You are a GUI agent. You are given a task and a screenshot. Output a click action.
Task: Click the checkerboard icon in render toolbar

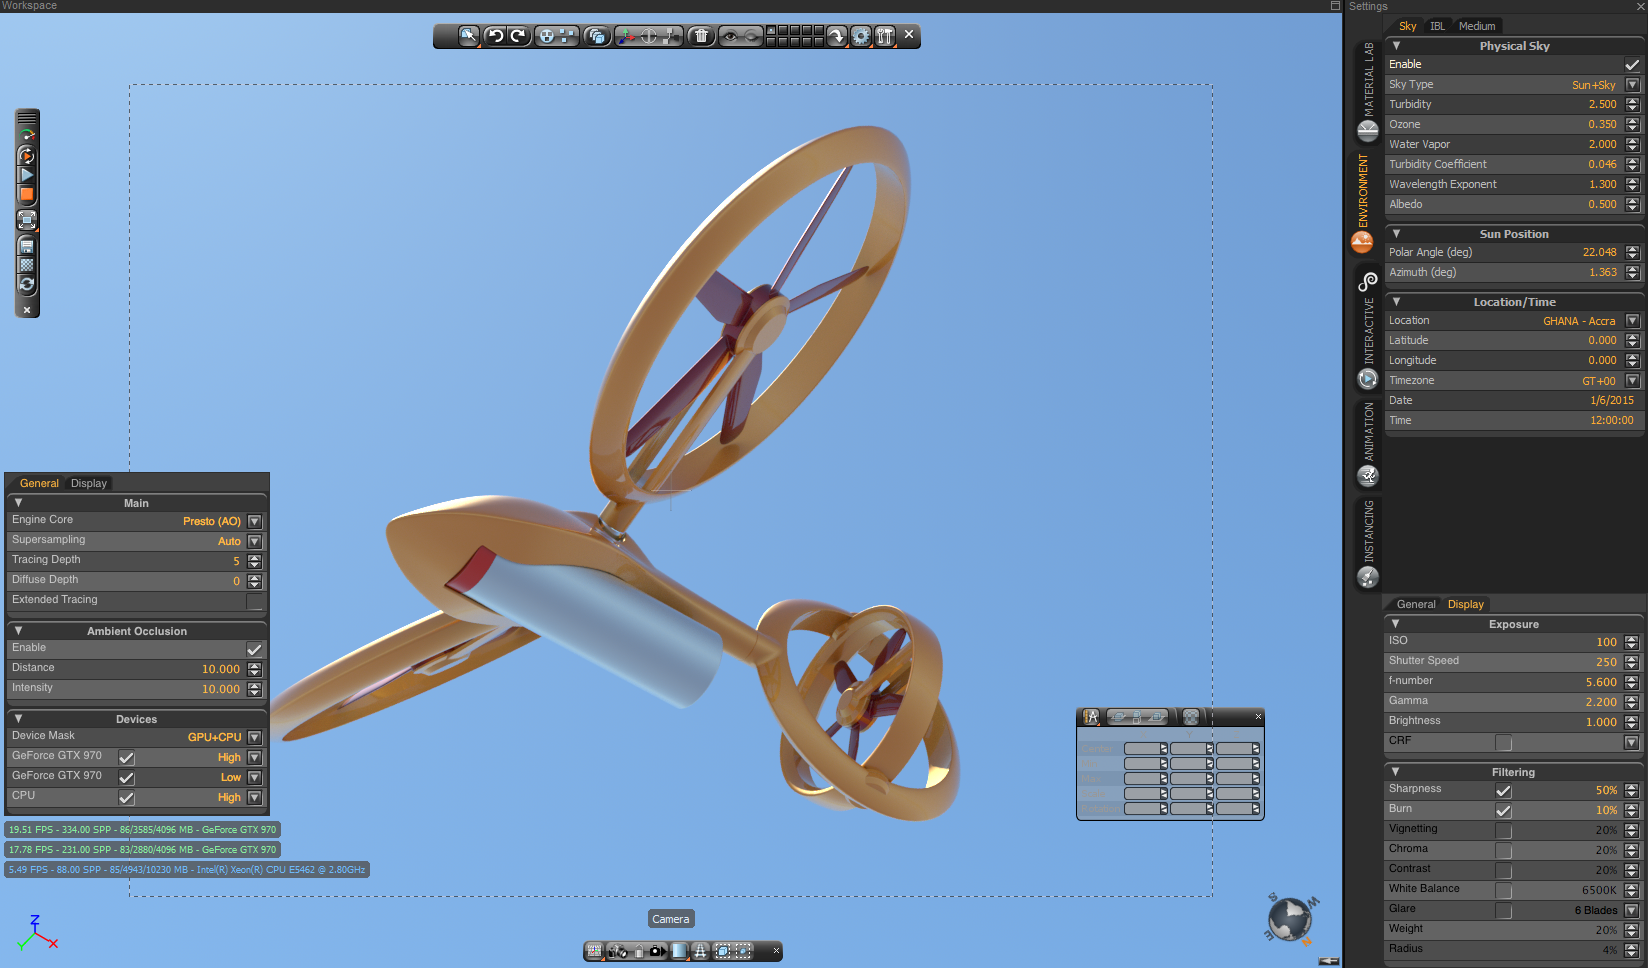tap(27, 265)
